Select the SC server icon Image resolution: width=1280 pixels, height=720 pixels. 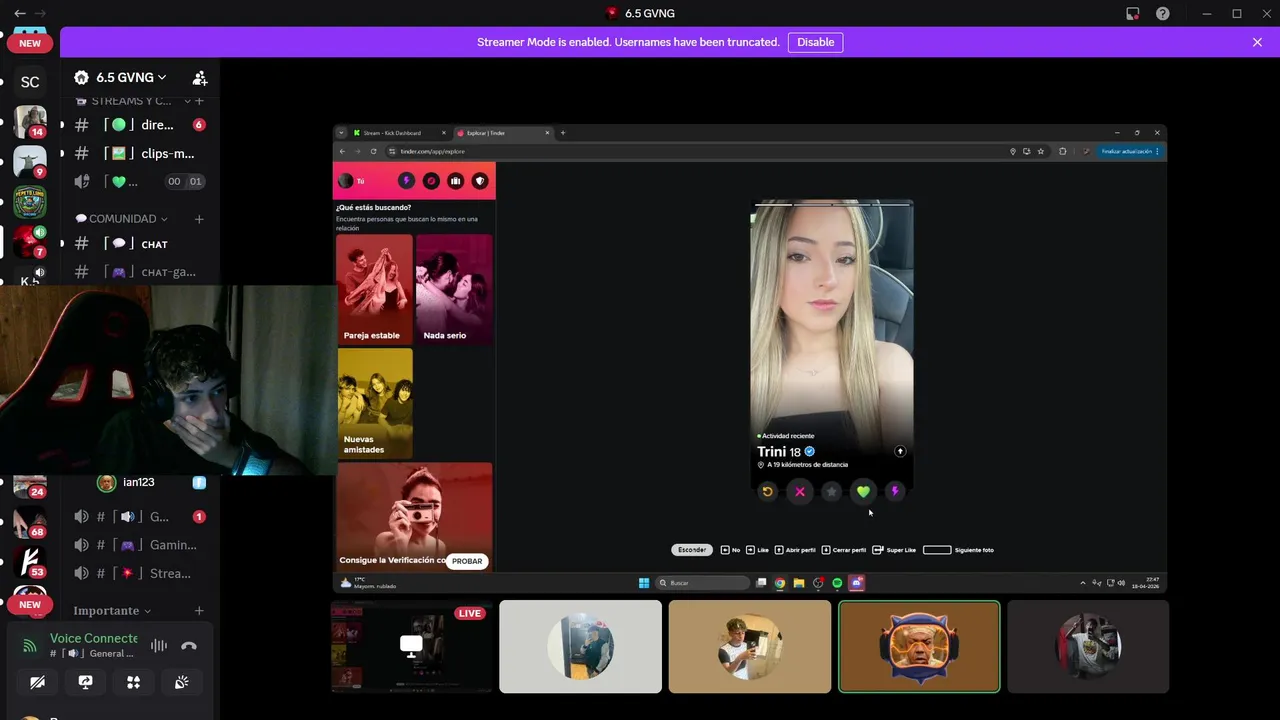click(30, 82)
